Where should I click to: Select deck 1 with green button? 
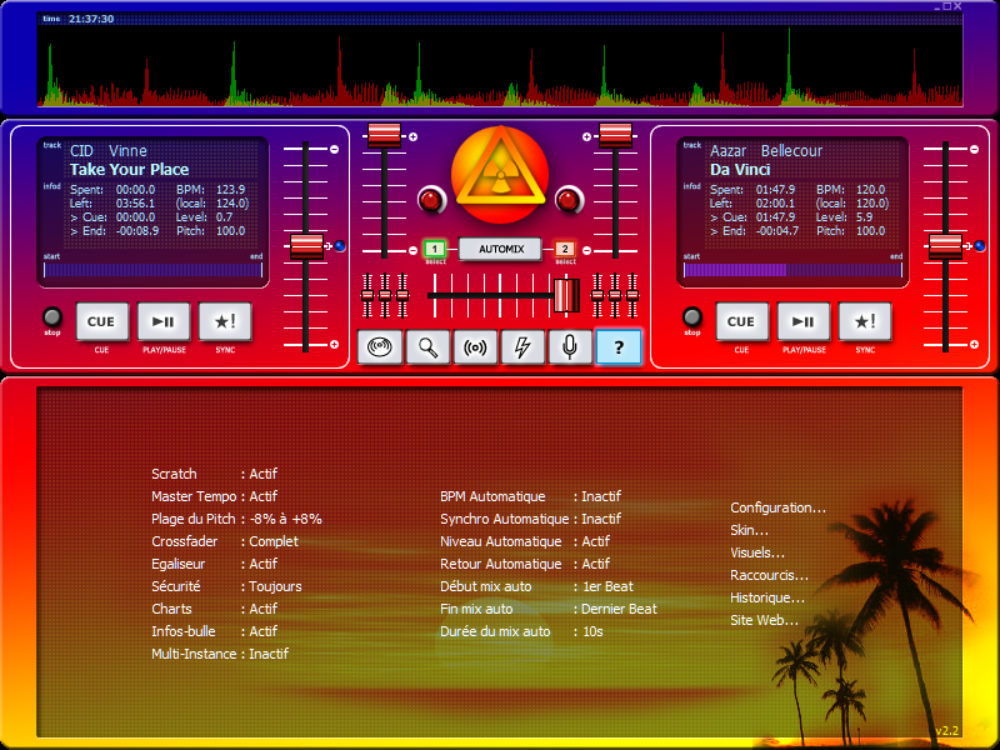tap(435, 249)
